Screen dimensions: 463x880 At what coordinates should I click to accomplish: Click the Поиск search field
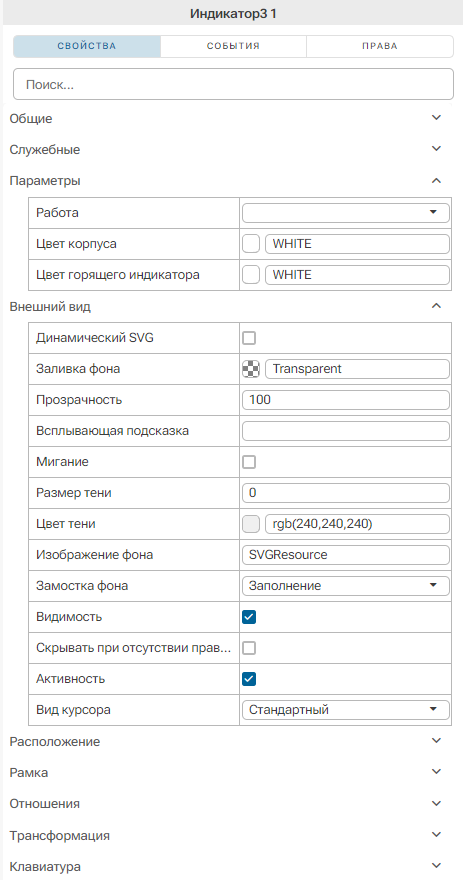[233, 85]
